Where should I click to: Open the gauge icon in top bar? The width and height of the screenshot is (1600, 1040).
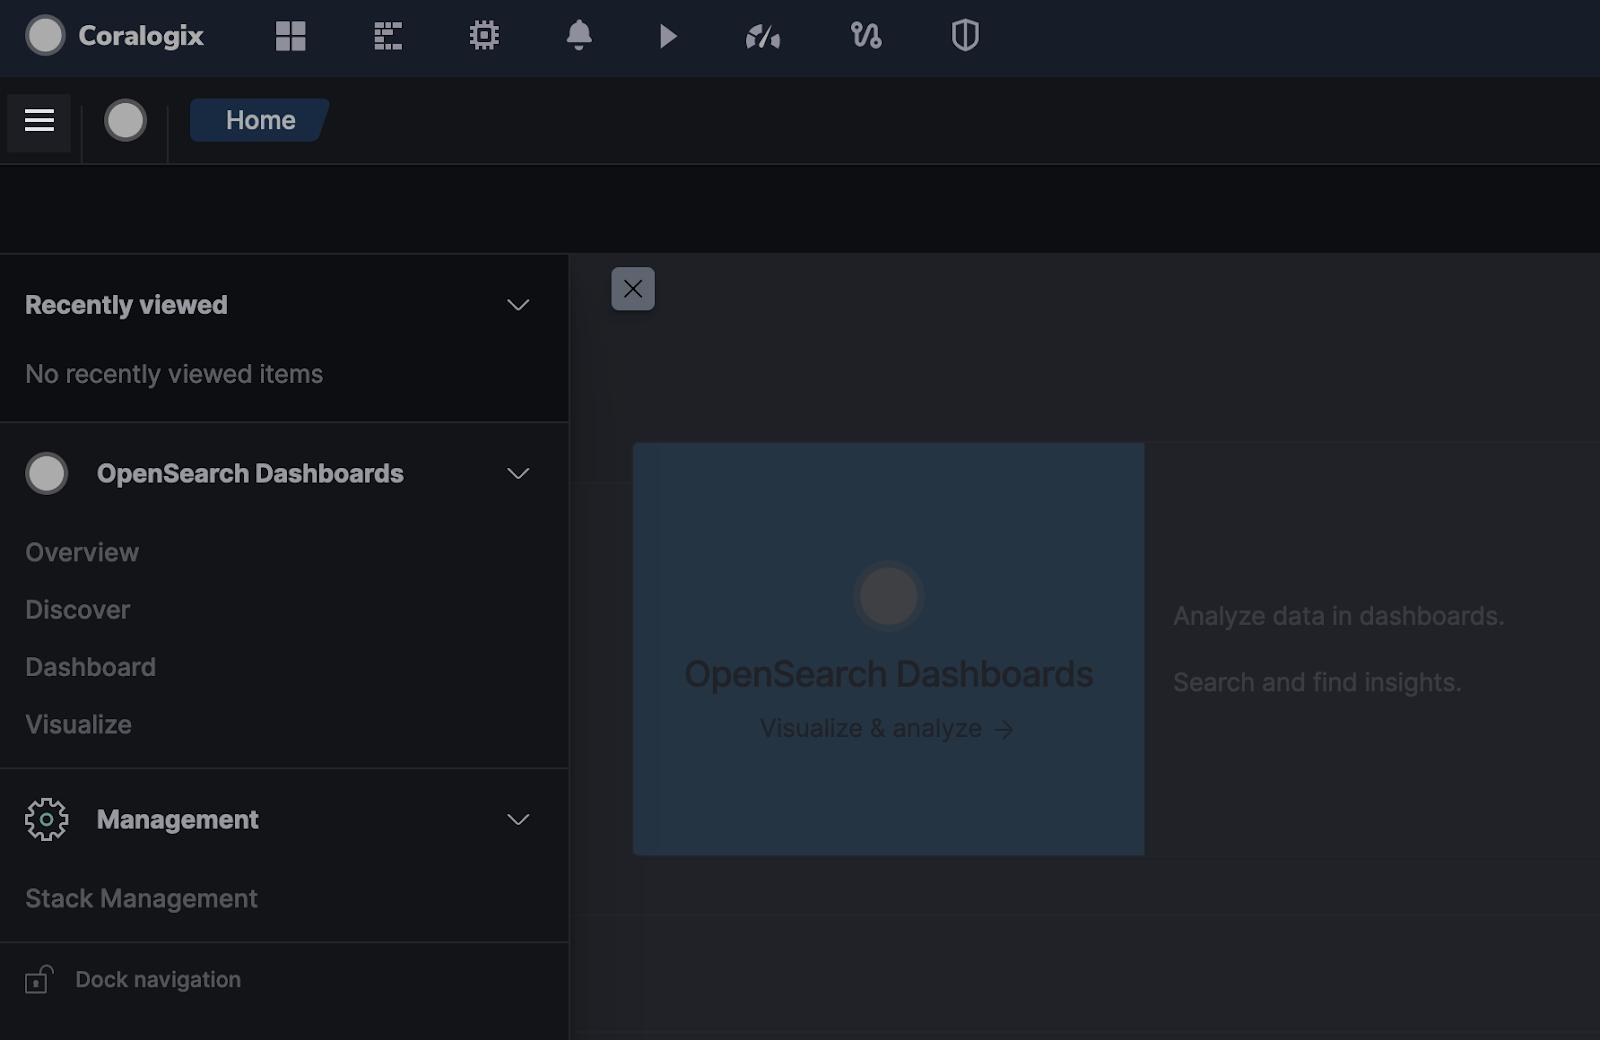coord(763,37)
